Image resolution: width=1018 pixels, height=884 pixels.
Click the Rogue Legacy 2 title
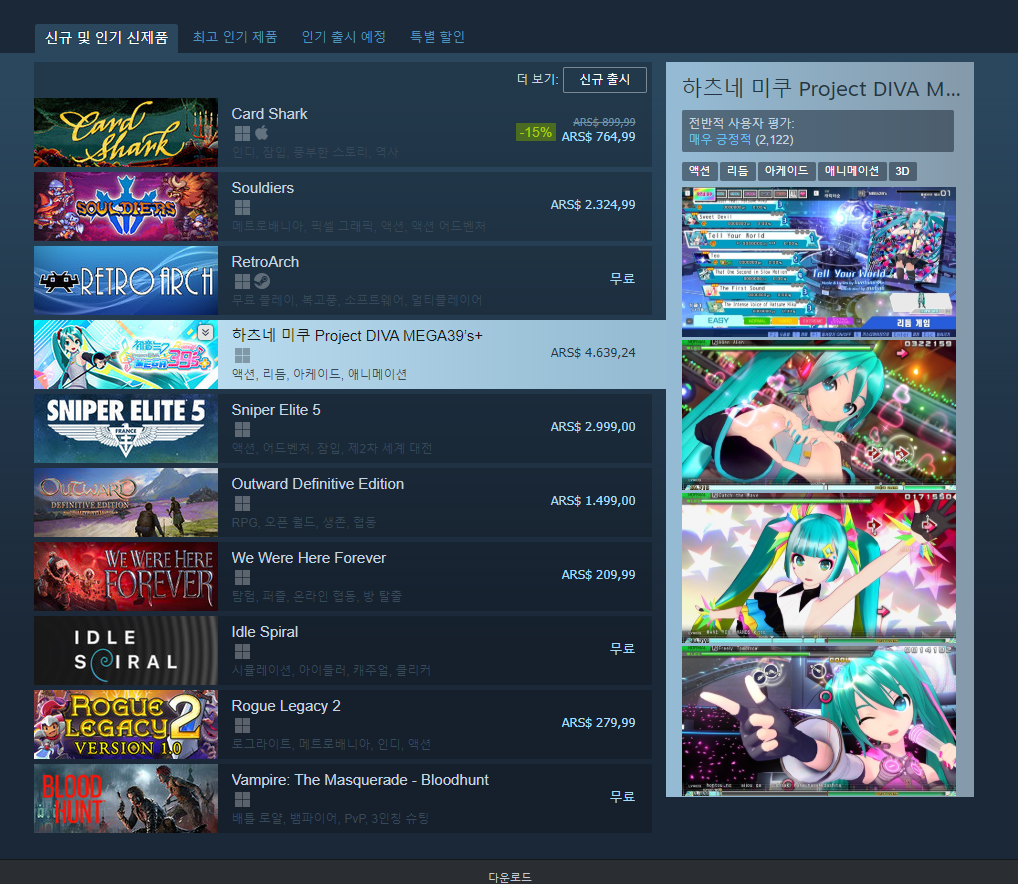286,706
